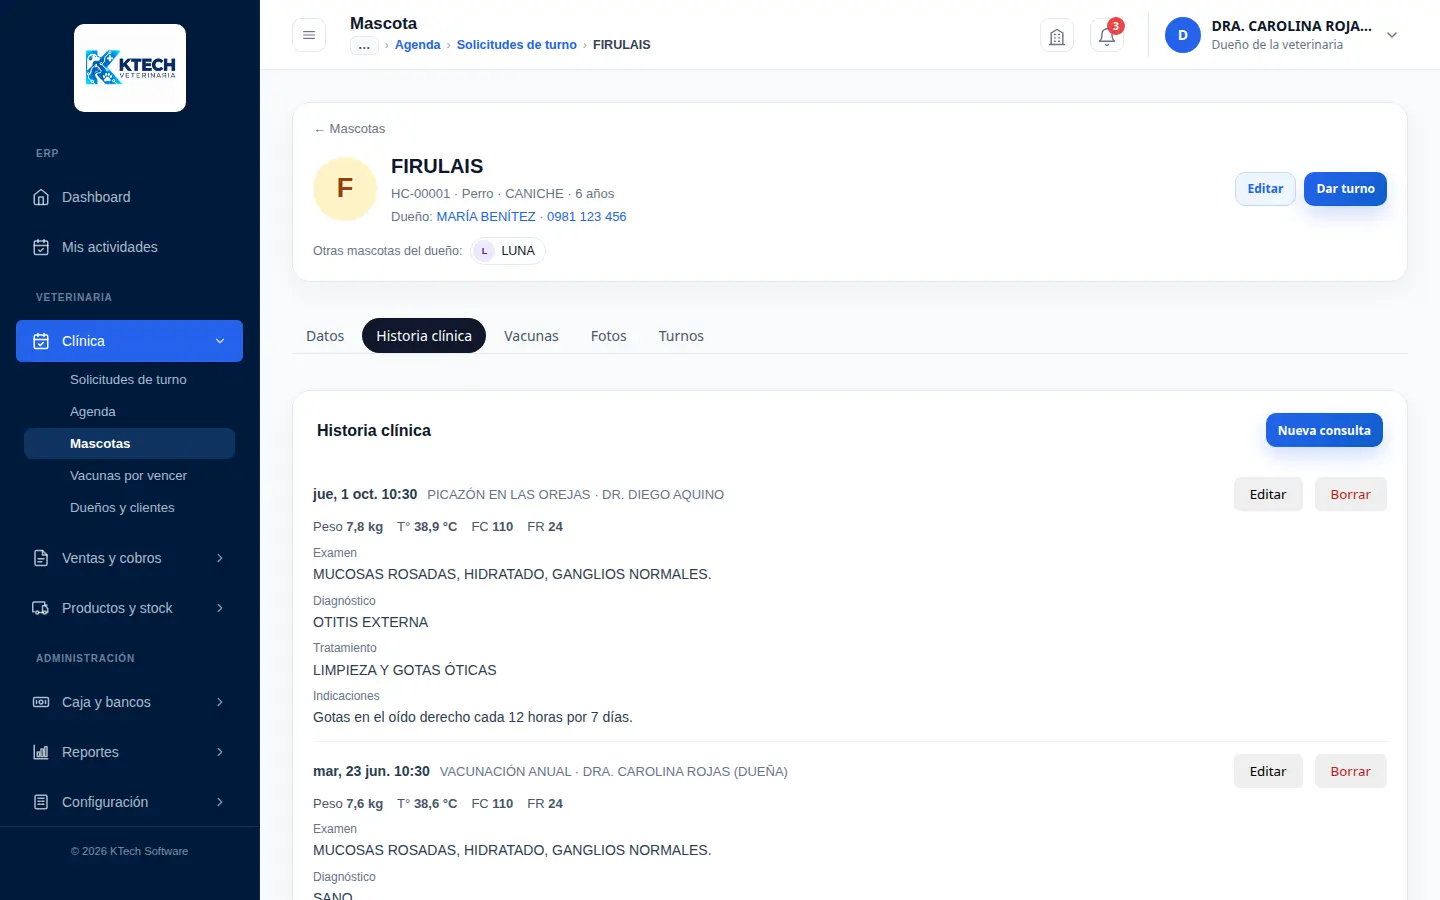Click the Ventas y cobros document icon
This screenshot has height=900, width=1440.
pyautogui.click(x=41, y=558)
